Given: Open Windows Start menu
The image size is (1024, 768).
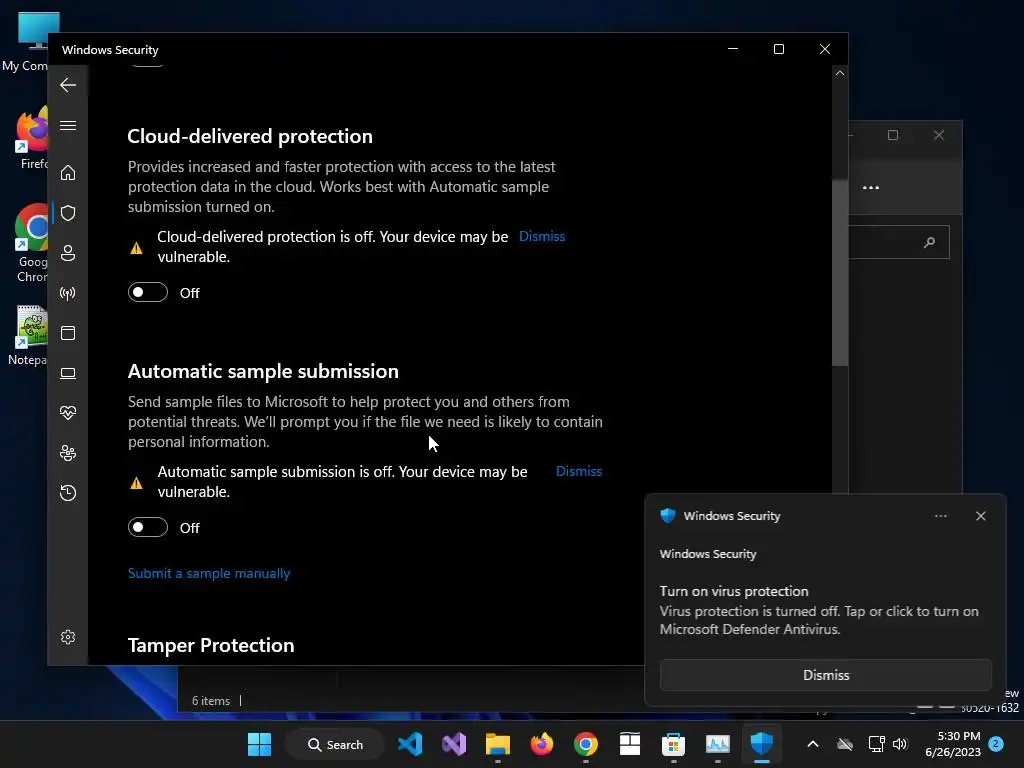Looking at the screenshot, I should coord(259,744).
